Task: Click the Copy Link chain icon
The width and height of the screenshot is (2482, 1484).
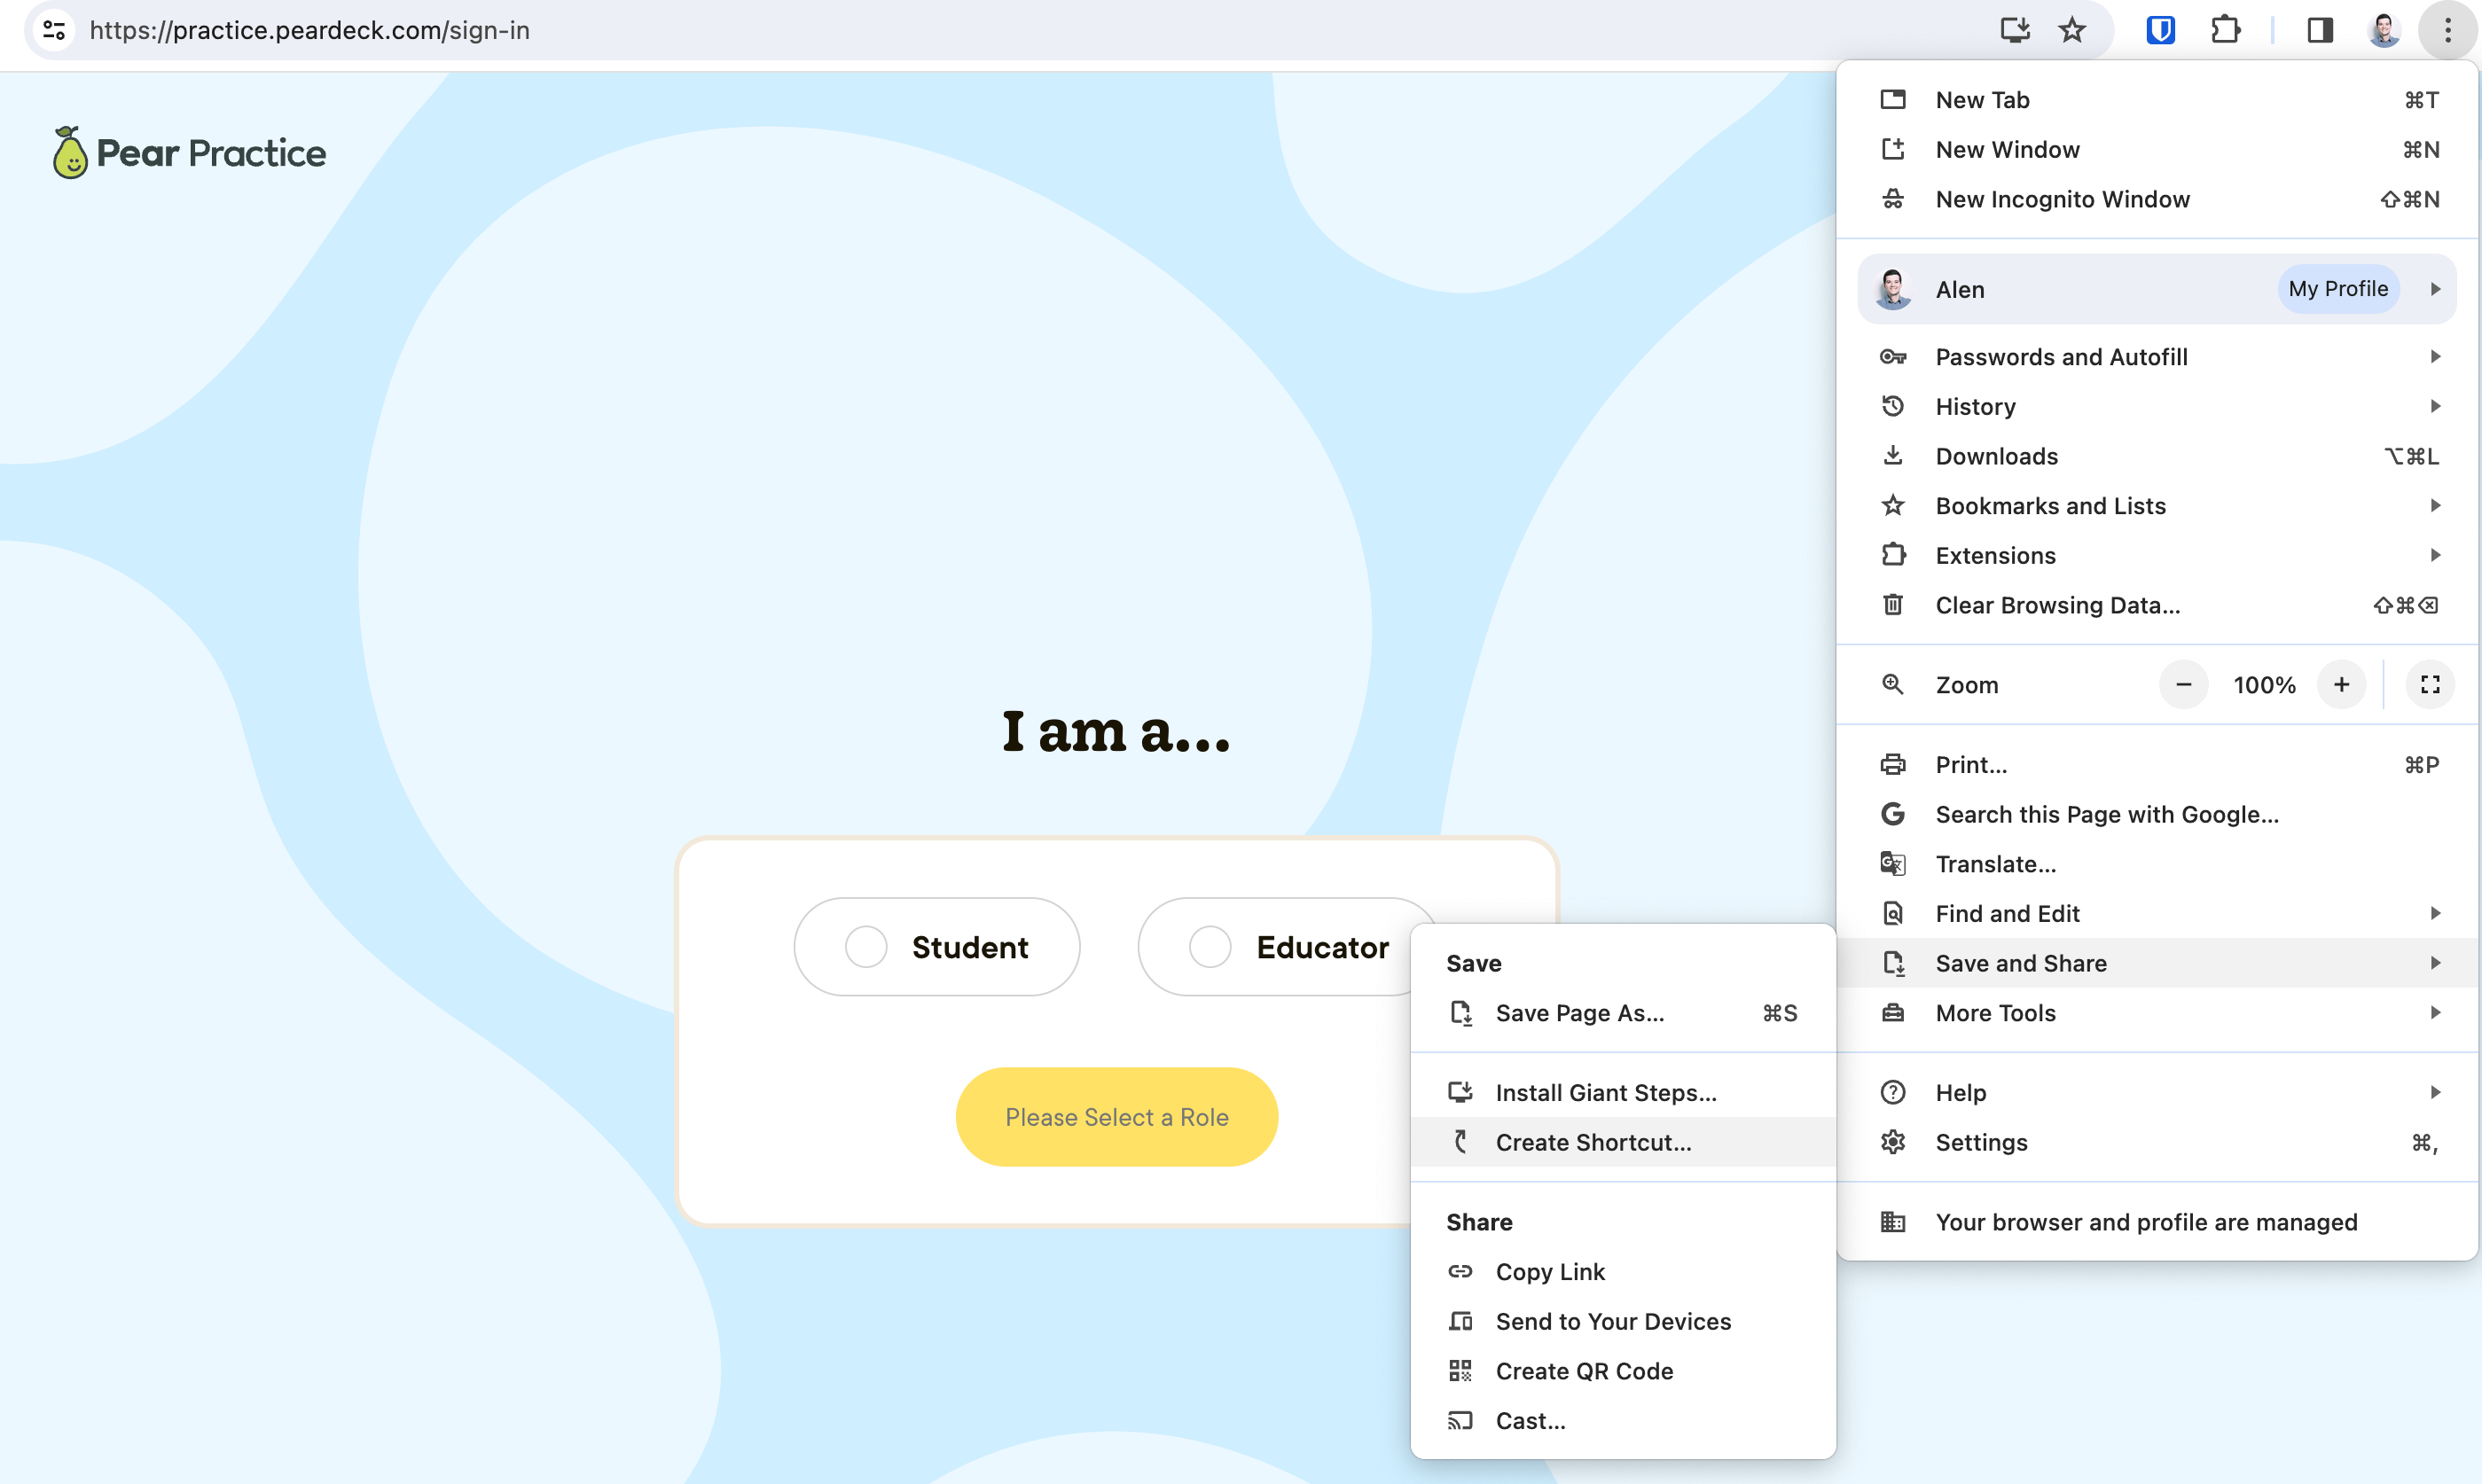Action: (1460, 1272)
